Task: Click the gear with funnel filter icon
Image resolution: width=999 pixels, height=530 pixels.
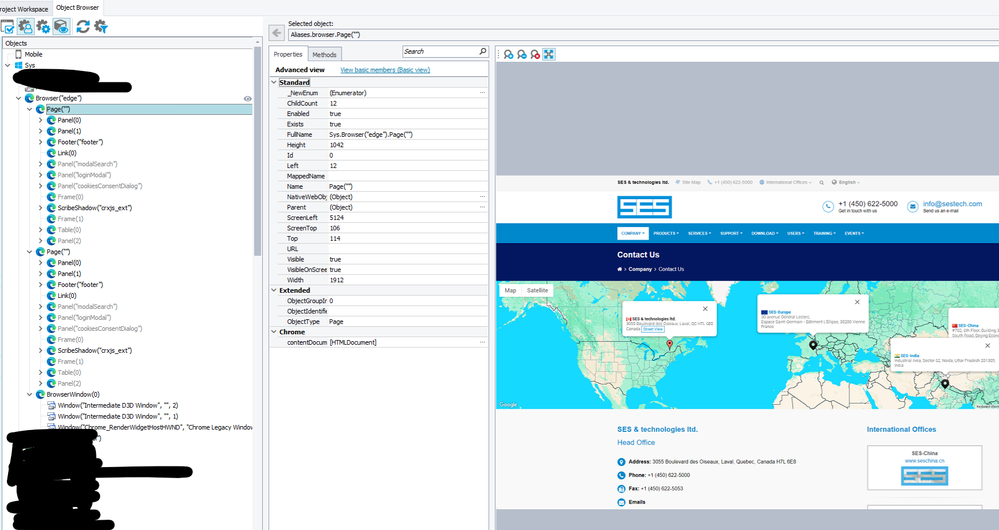Action: pyautogui.click(x=101, y=26)
